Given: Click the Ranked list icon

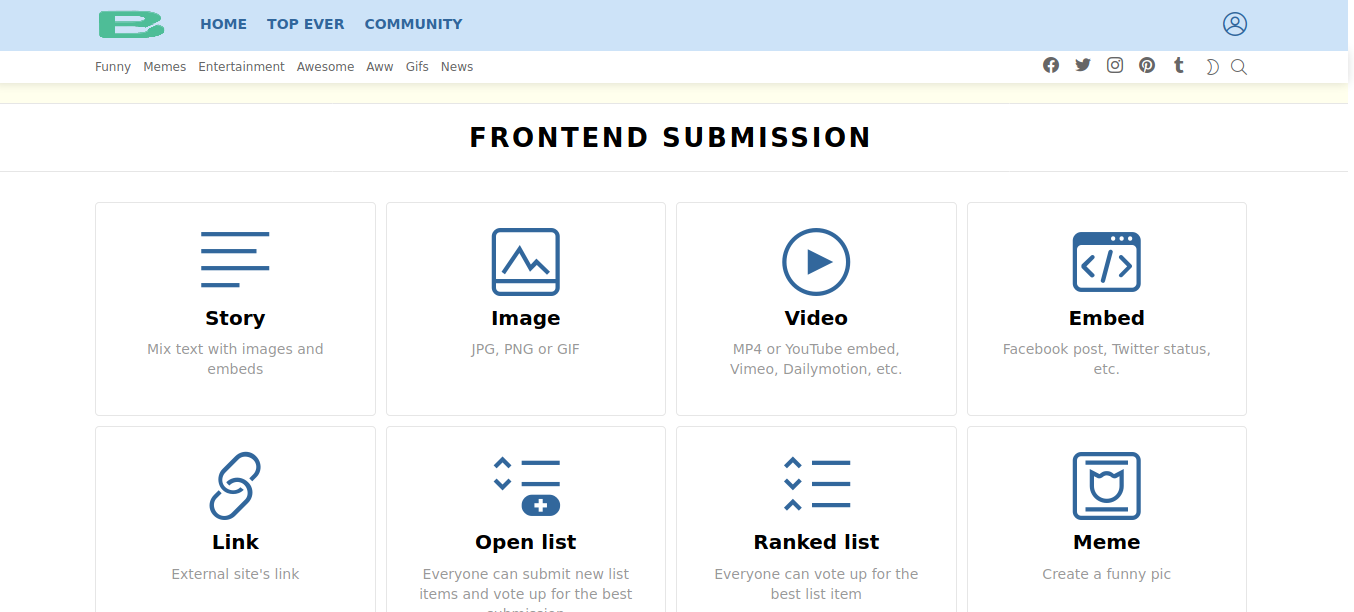Looking at the screenshot, I should point(817,484).
